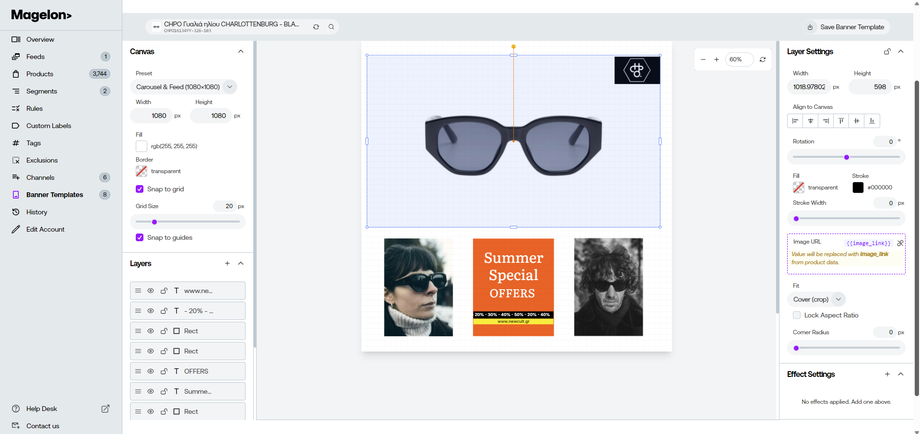
Task: Uncheck the Snap to grid checkbox
Action: [x=140, y=189]
